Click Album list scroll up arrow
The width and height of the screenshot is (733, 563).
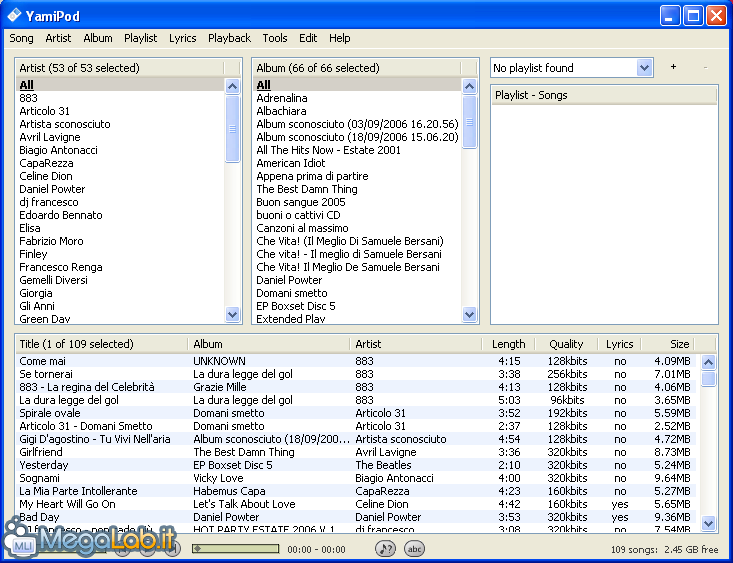pos(469,86)
